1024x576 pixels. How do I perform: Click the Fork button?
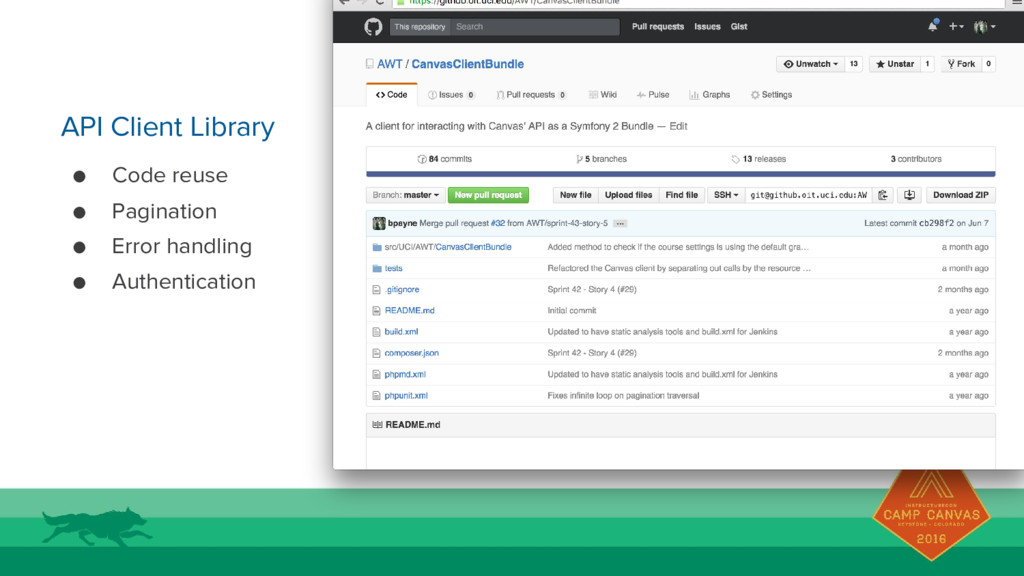961,64
